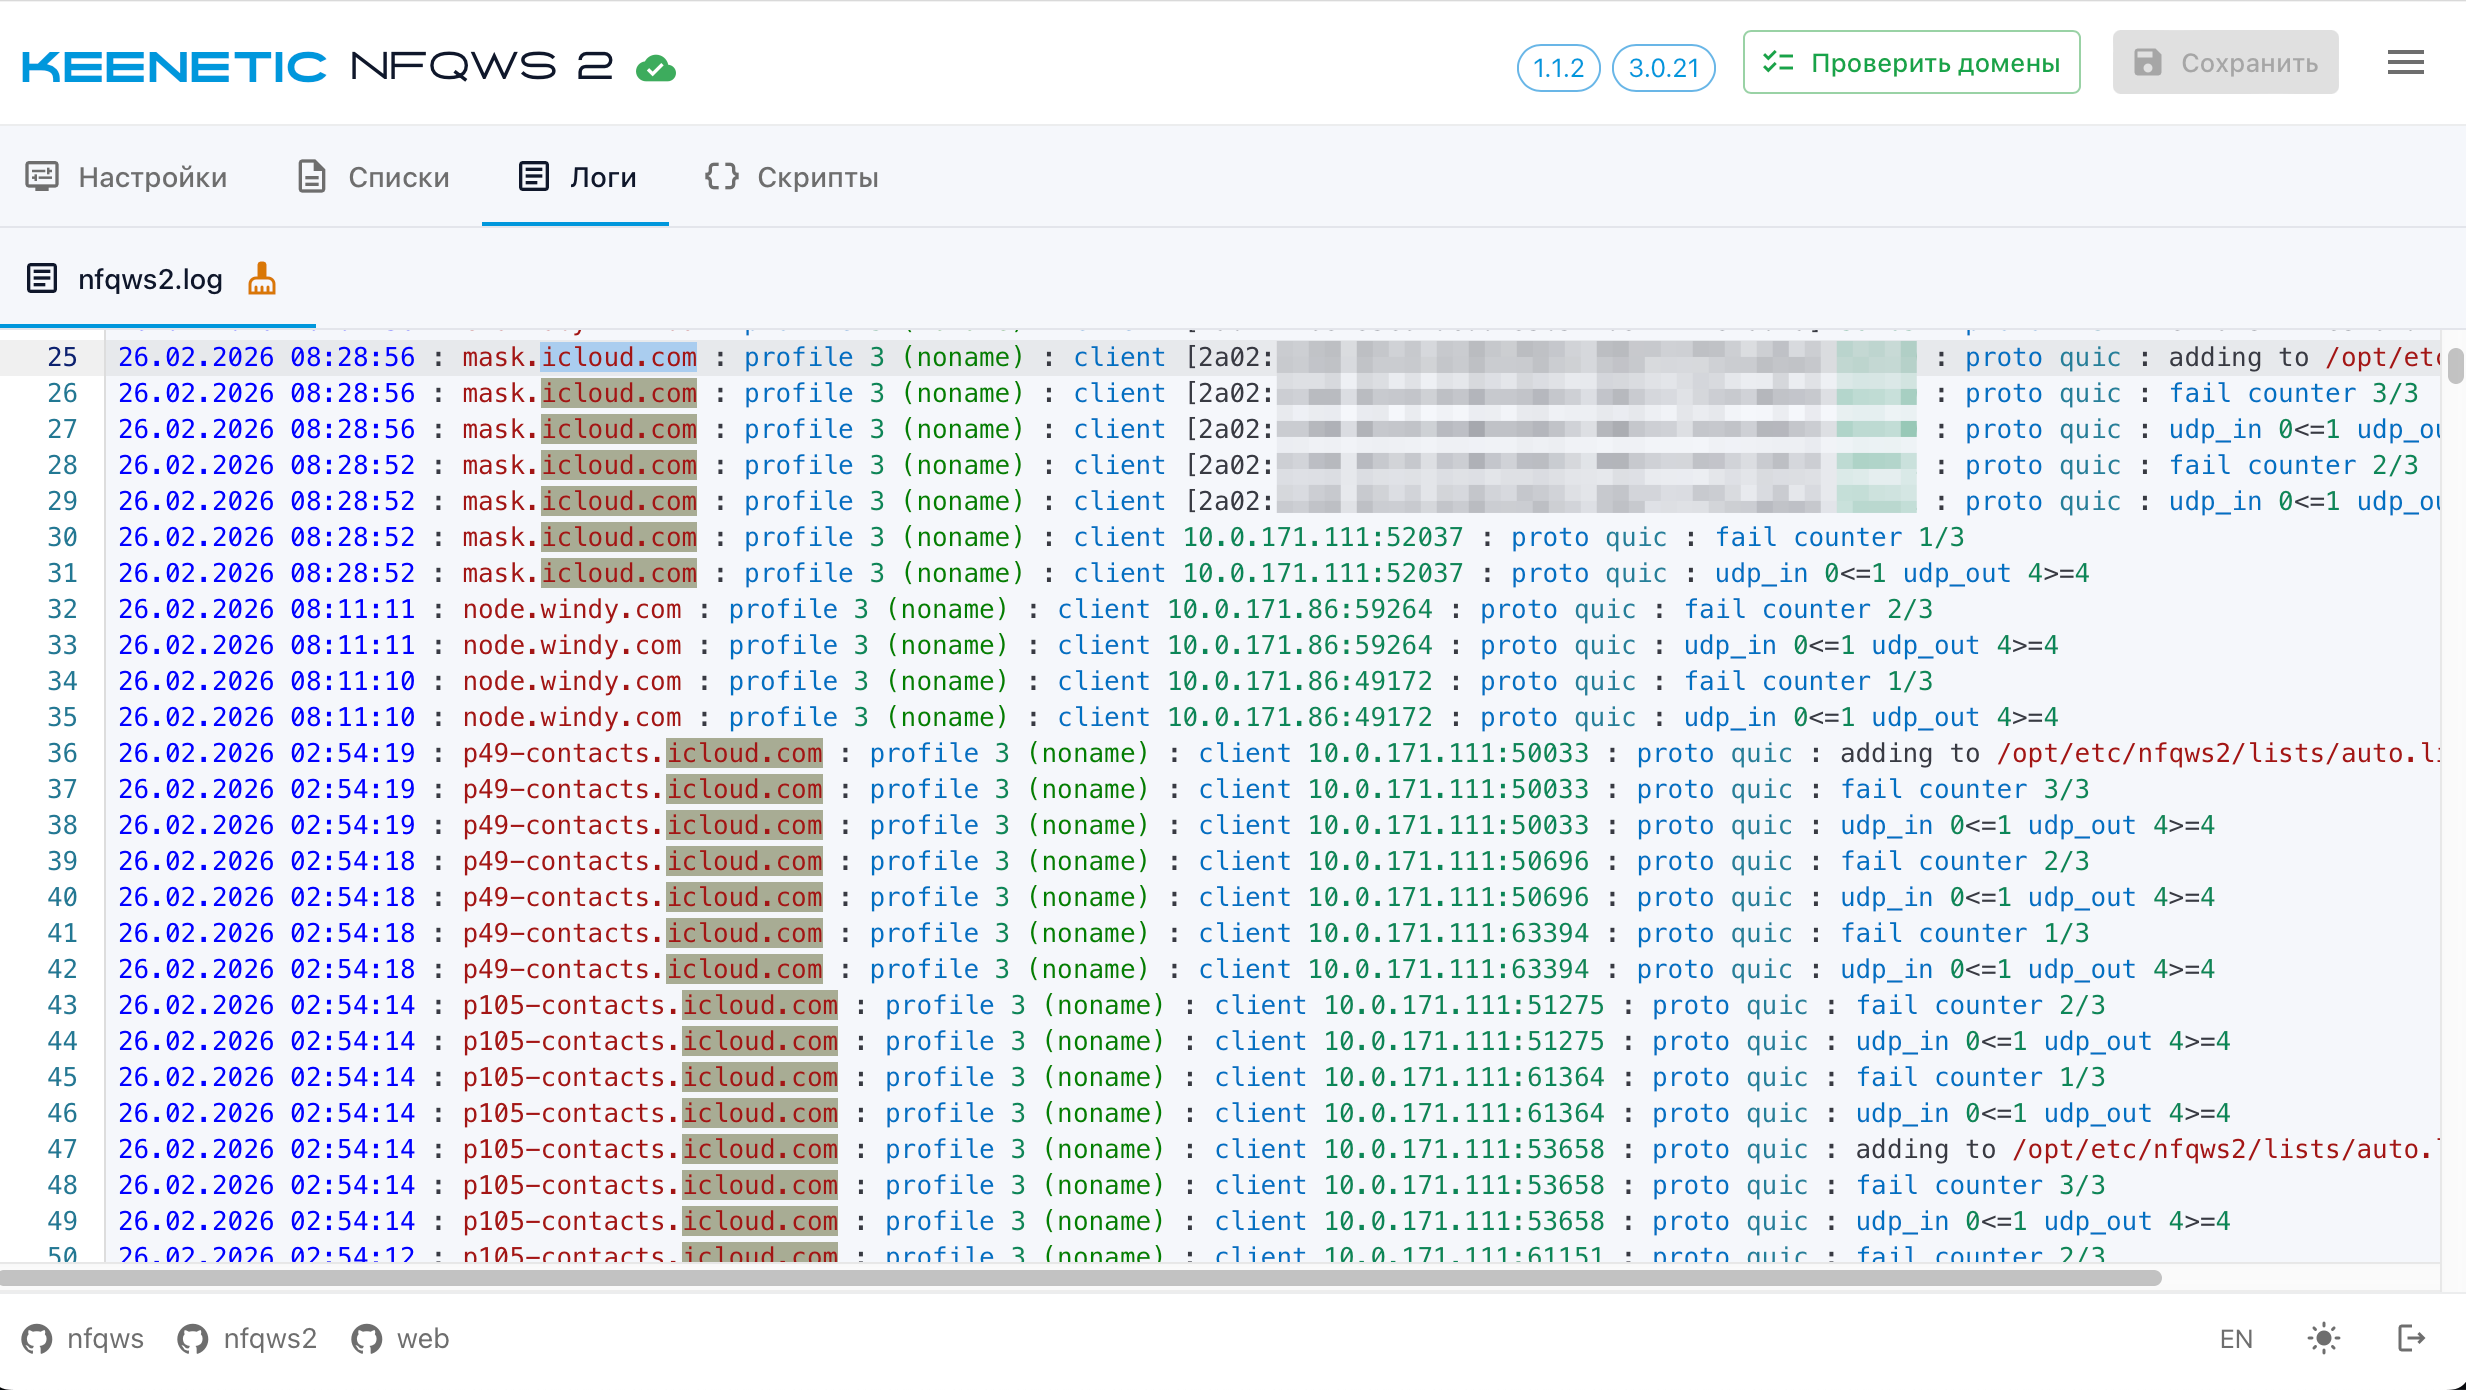This screenshot has height=1390, width=2466.
Task: Click the version 3.0.21 badge
Action: click(x=1664, y=68)
